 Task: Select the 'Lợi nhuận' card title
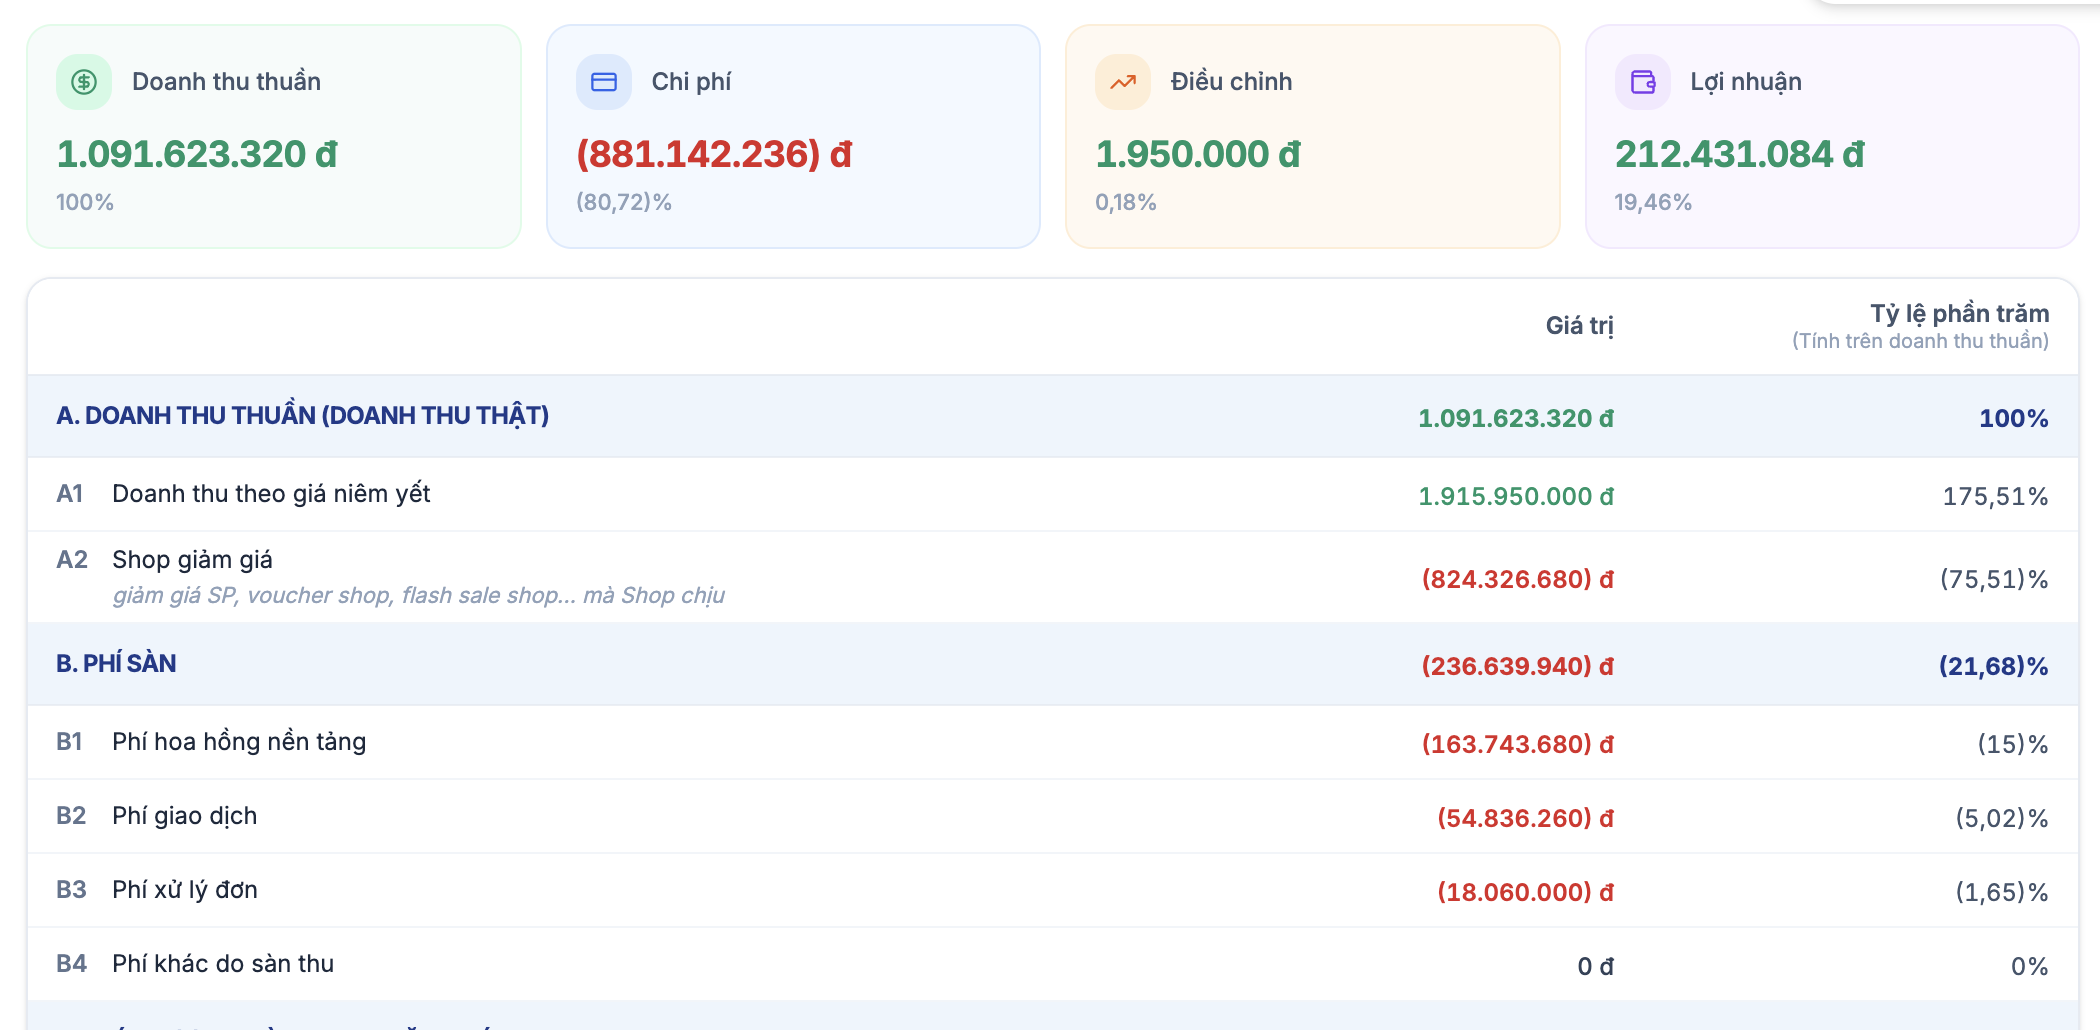1746,82
